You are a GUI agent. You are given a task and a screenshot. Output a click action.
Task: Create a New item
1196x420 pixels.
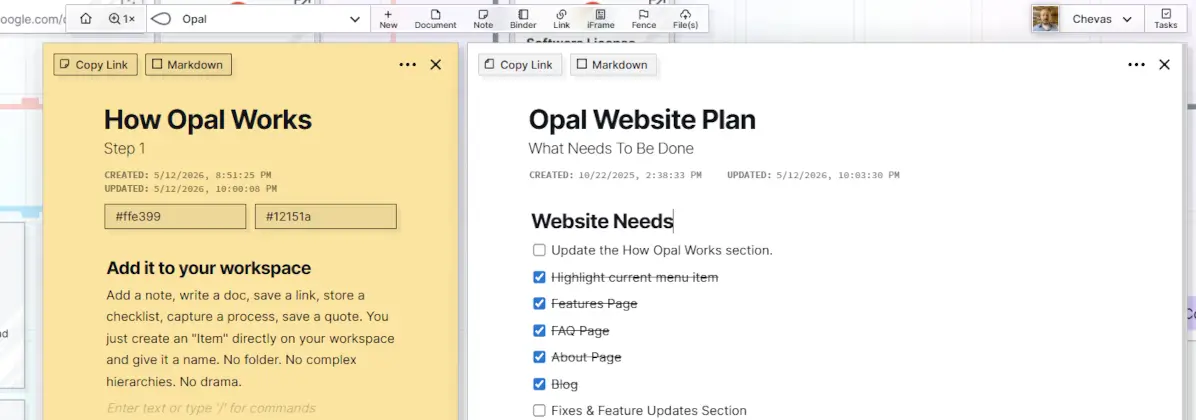coord(388,19)
